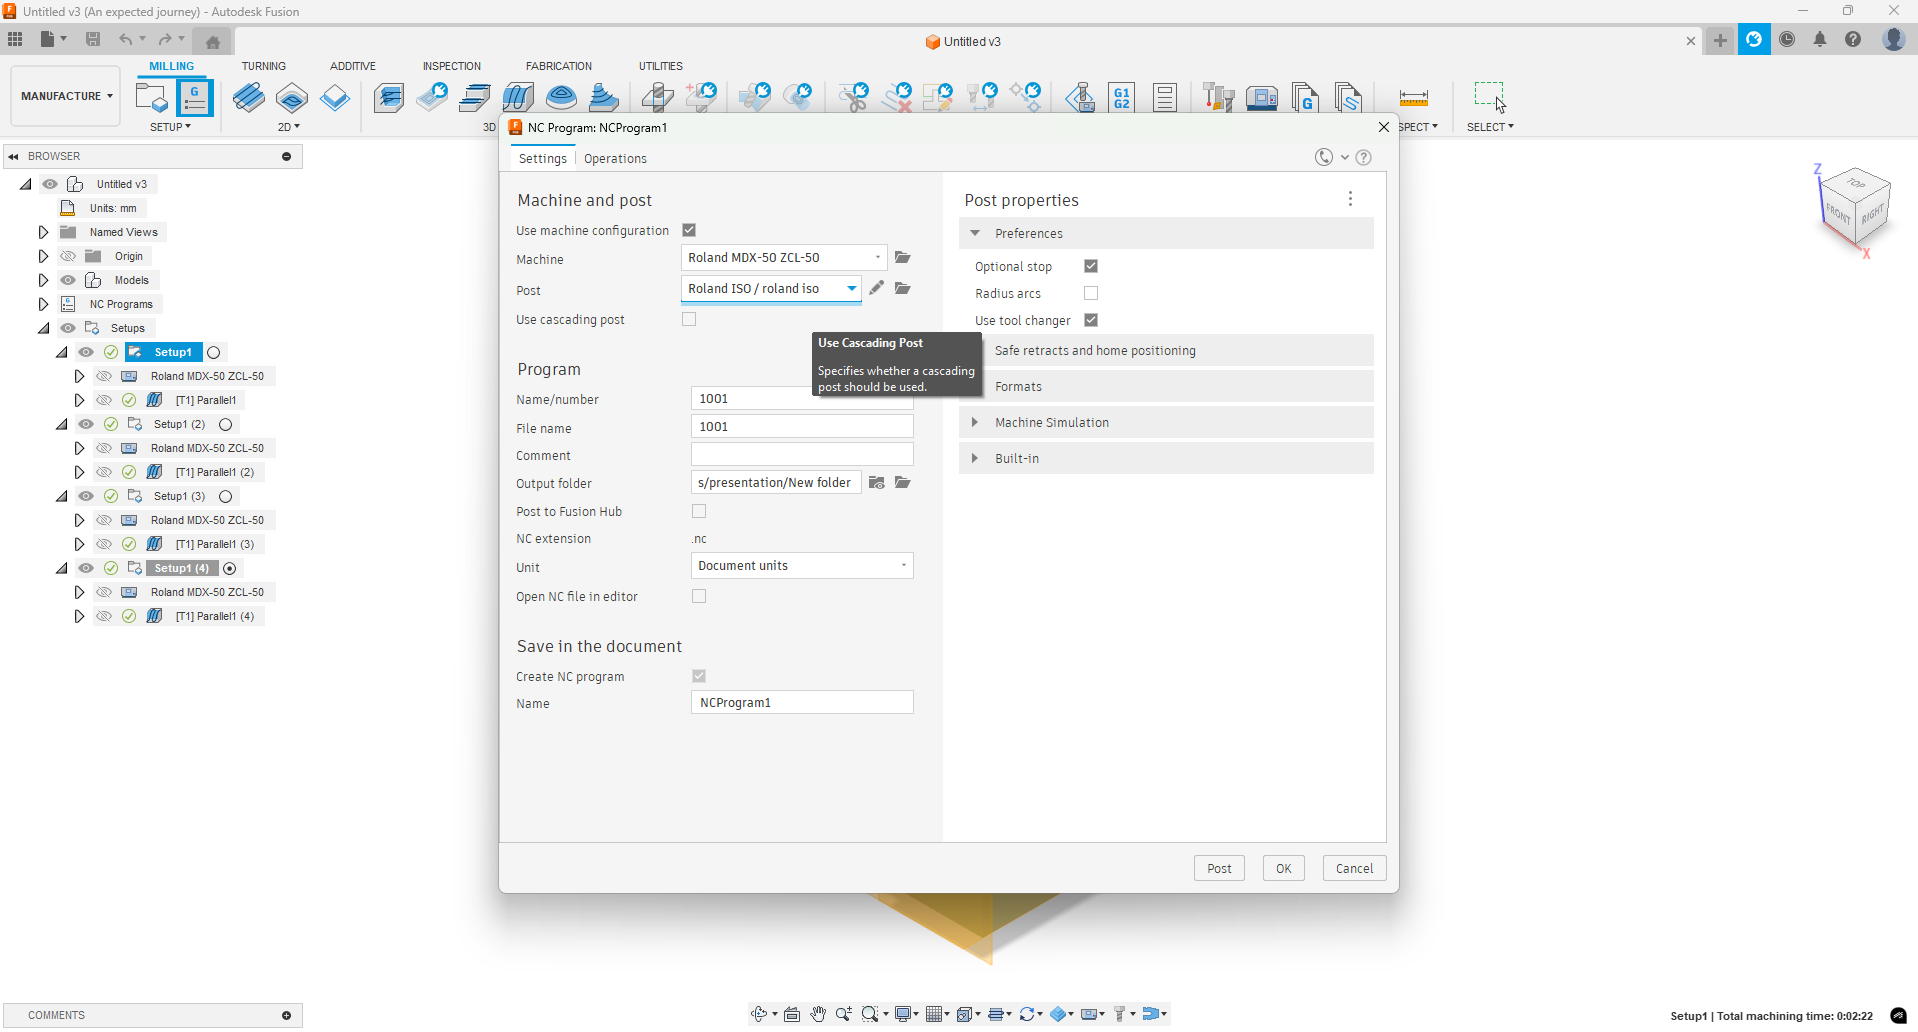
Task: Switch to the Operations tab
Action: [615, 158]
